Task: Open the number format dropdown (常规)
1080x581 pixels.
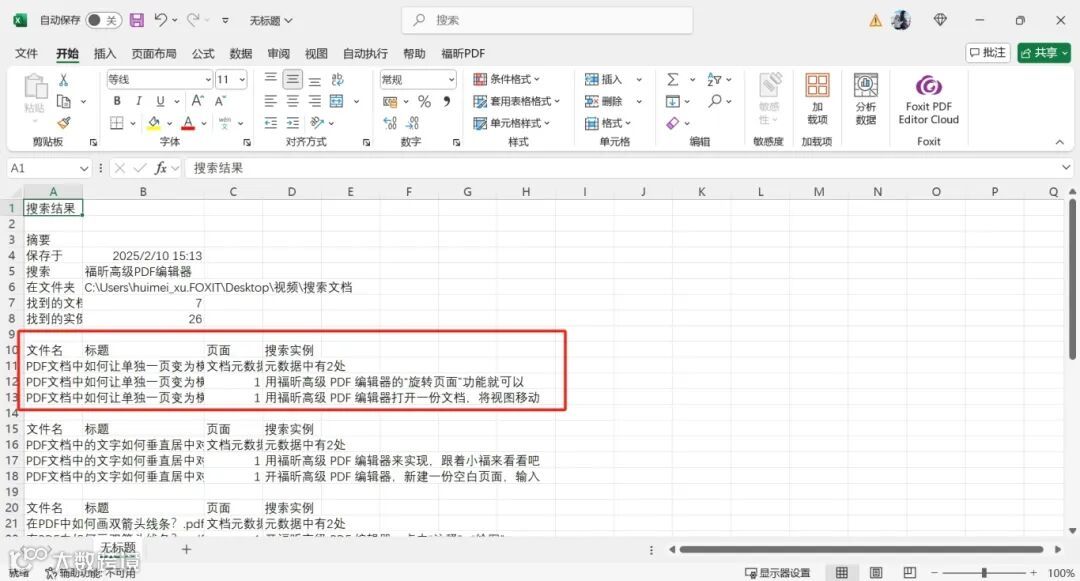Action: coord(451,80)
